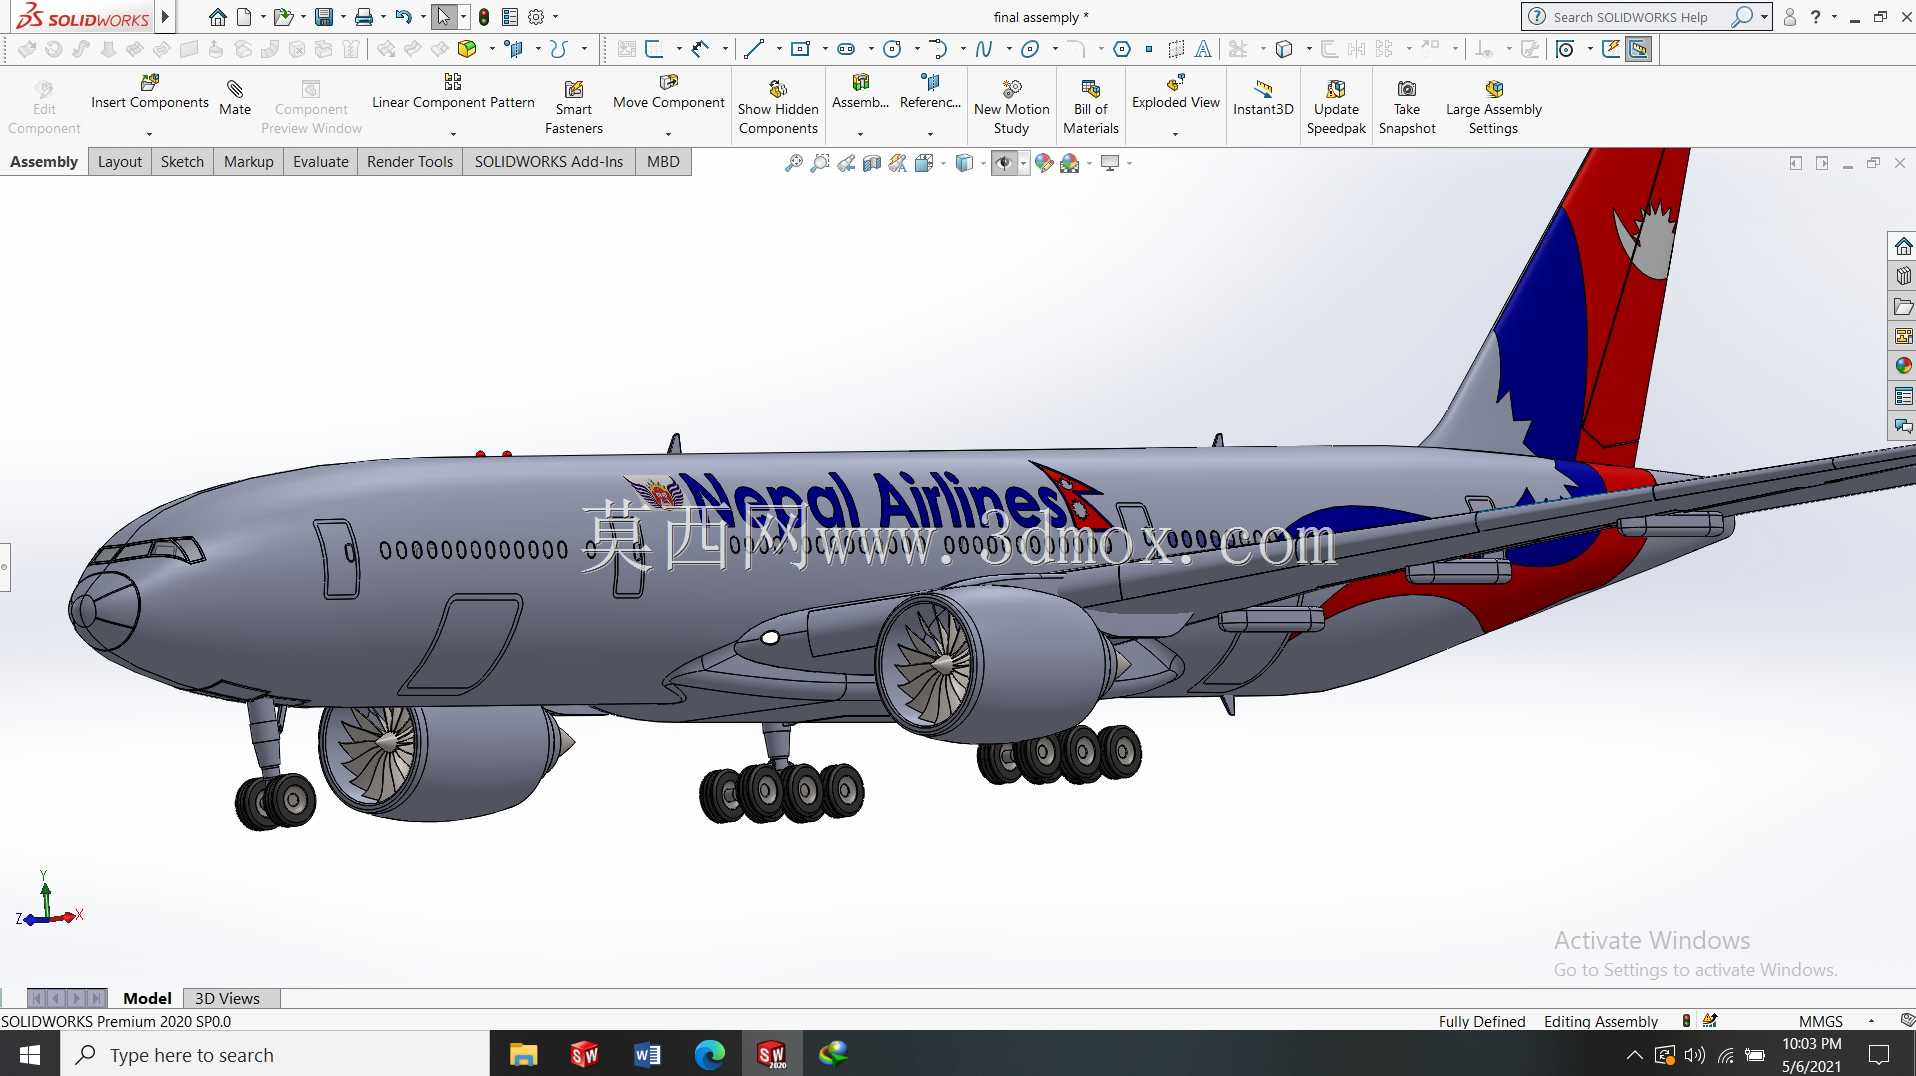Expand the Exploded View dropdown
The width and height of the screenshot is (1916, 1076).
(x=1176, y=133)
